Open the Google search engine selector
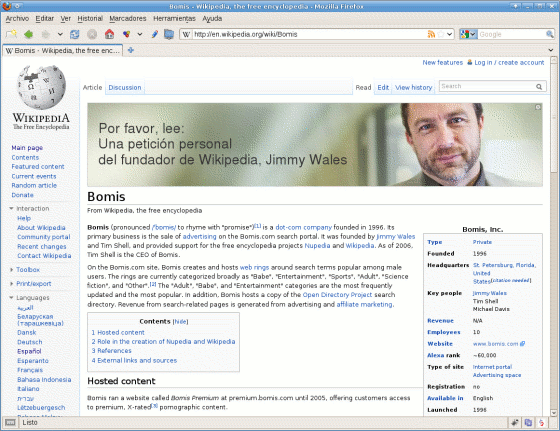The image size is (560, 431). (468, 34)
